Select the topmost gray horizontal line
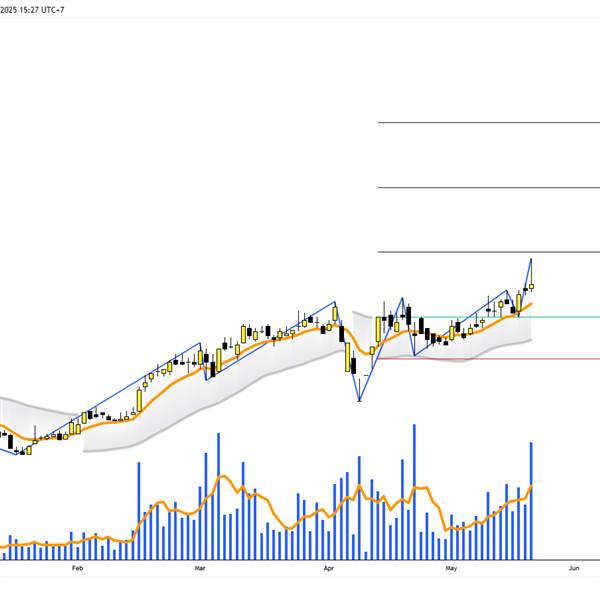Screen dimensions: 600x600 [489, 122]
